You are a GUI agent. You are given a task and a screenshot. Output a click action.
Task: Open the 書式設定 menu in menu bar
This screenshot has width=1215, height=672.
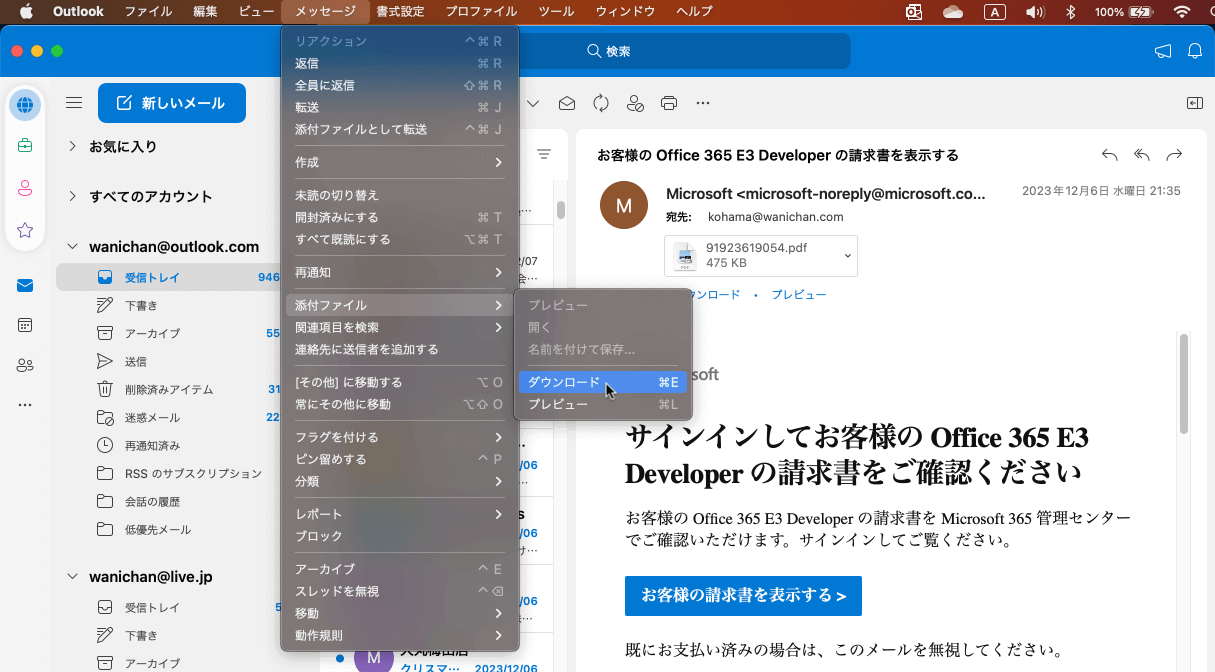pyautogui.click(x=400, y=12)
